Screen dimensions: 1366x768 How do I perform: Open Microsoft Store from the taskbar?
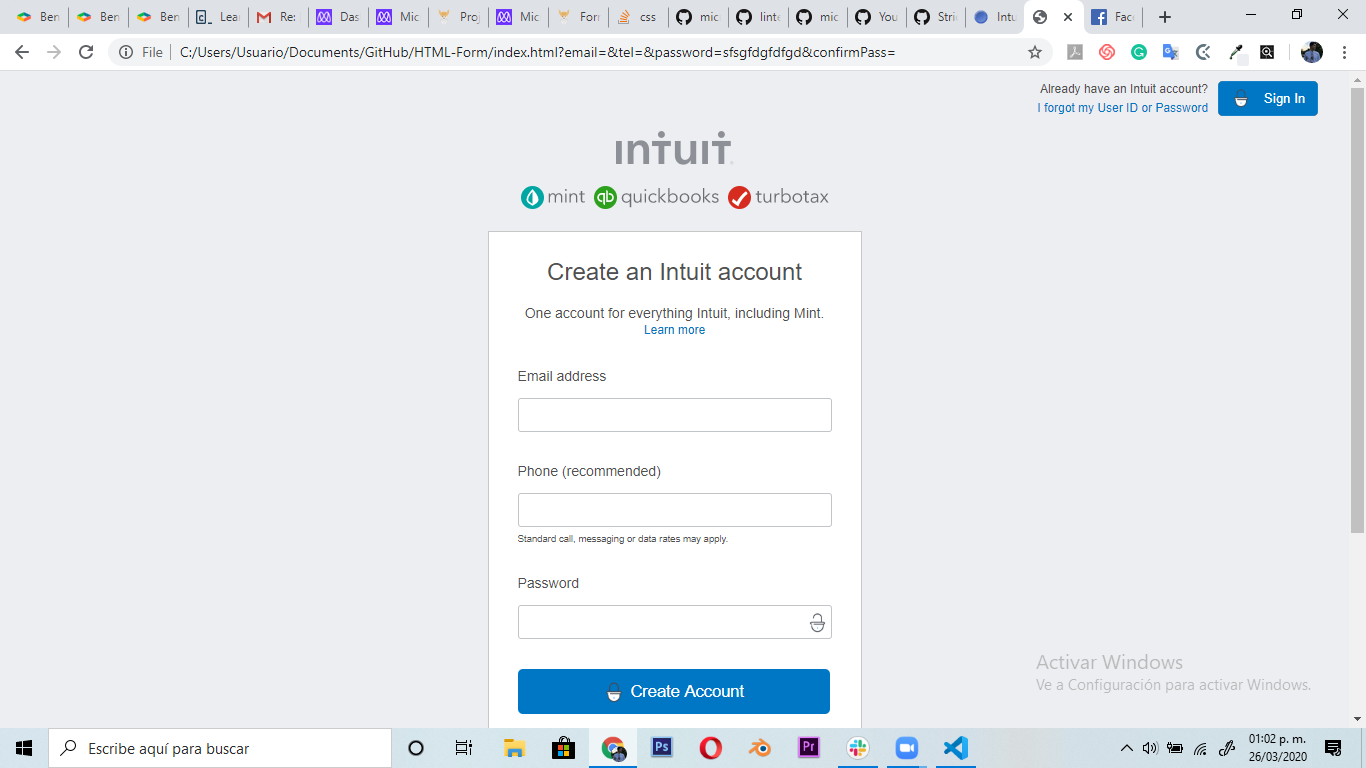pos(563,748)
